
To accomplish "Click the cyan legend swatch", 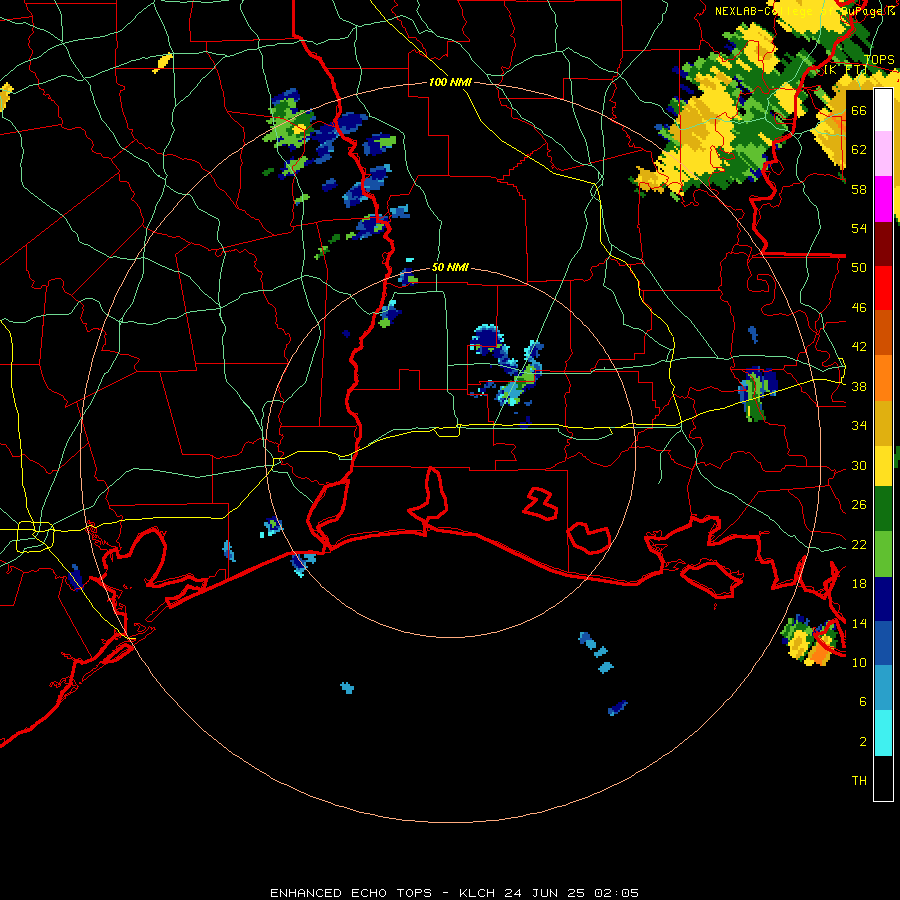I will point(883,733).
